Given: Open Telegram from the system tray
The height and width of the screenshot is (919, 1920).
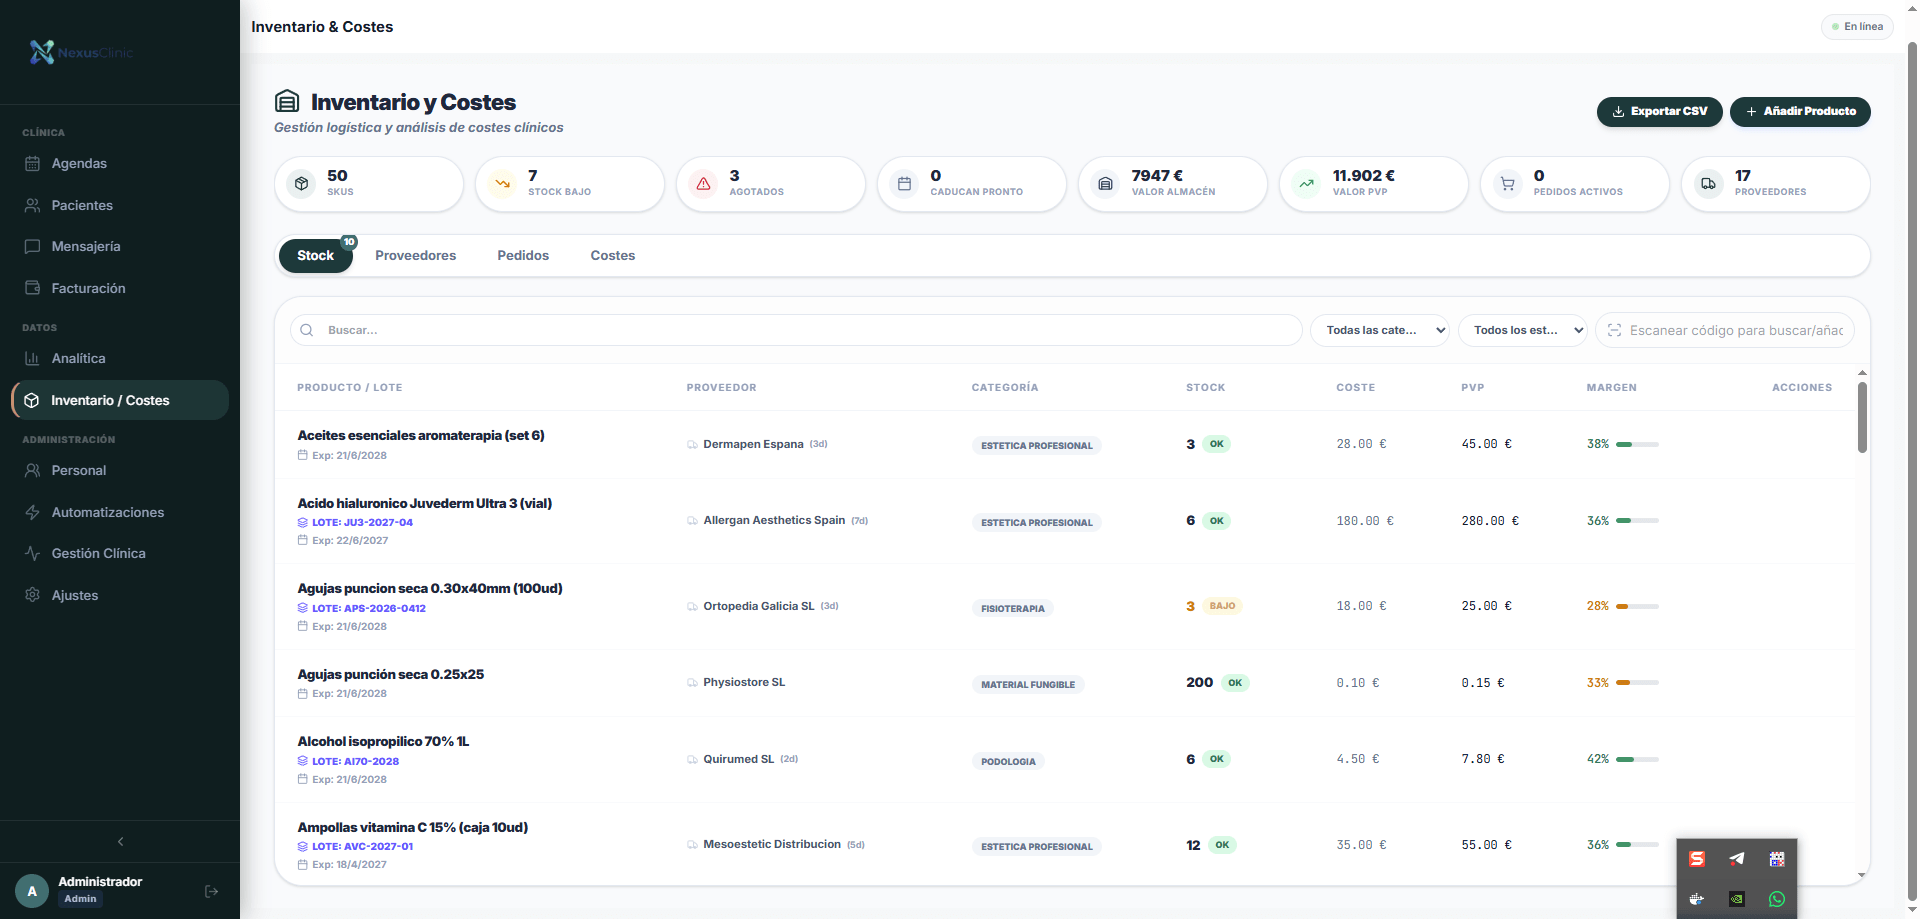Looking at the screenshot, I should (1737, 859).
